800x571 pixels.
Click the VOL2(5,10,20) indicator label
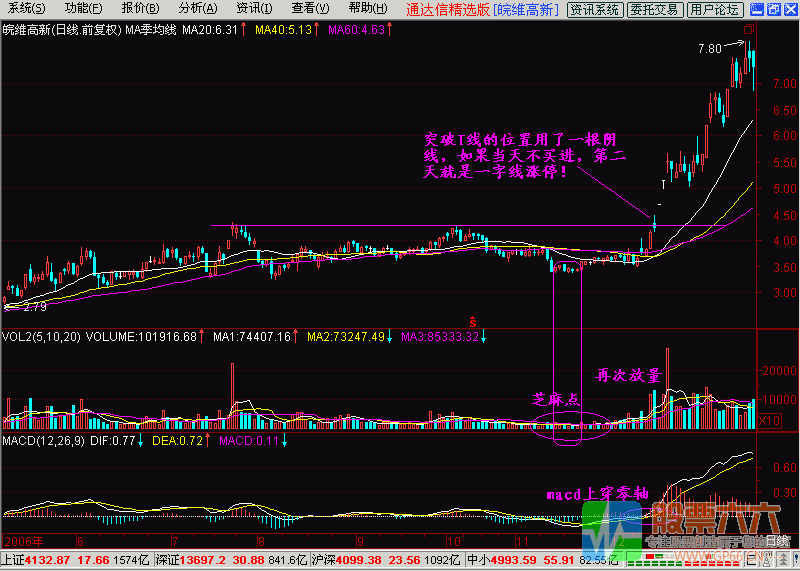41,337
